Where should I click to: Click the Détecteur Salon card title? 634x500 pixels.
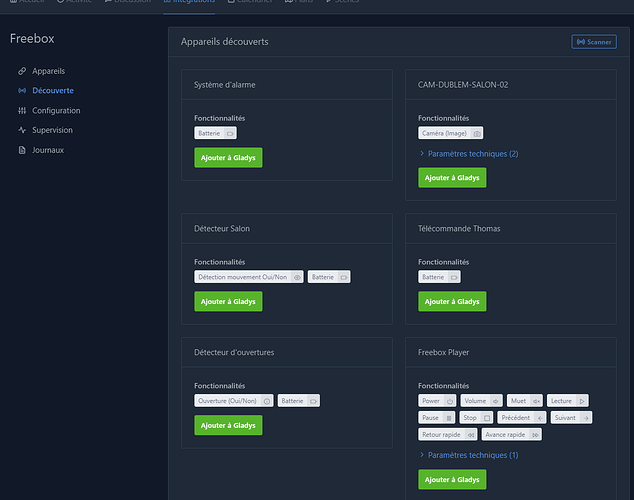pos(222,229)
